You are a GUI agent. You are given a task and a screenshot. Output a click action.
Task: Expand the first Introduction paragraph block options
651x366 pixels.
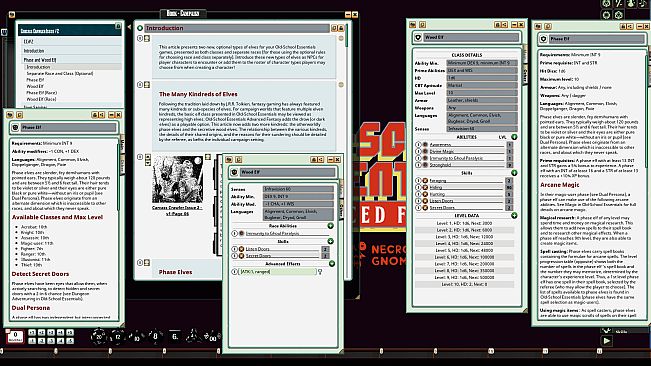(x=140, y=38)
